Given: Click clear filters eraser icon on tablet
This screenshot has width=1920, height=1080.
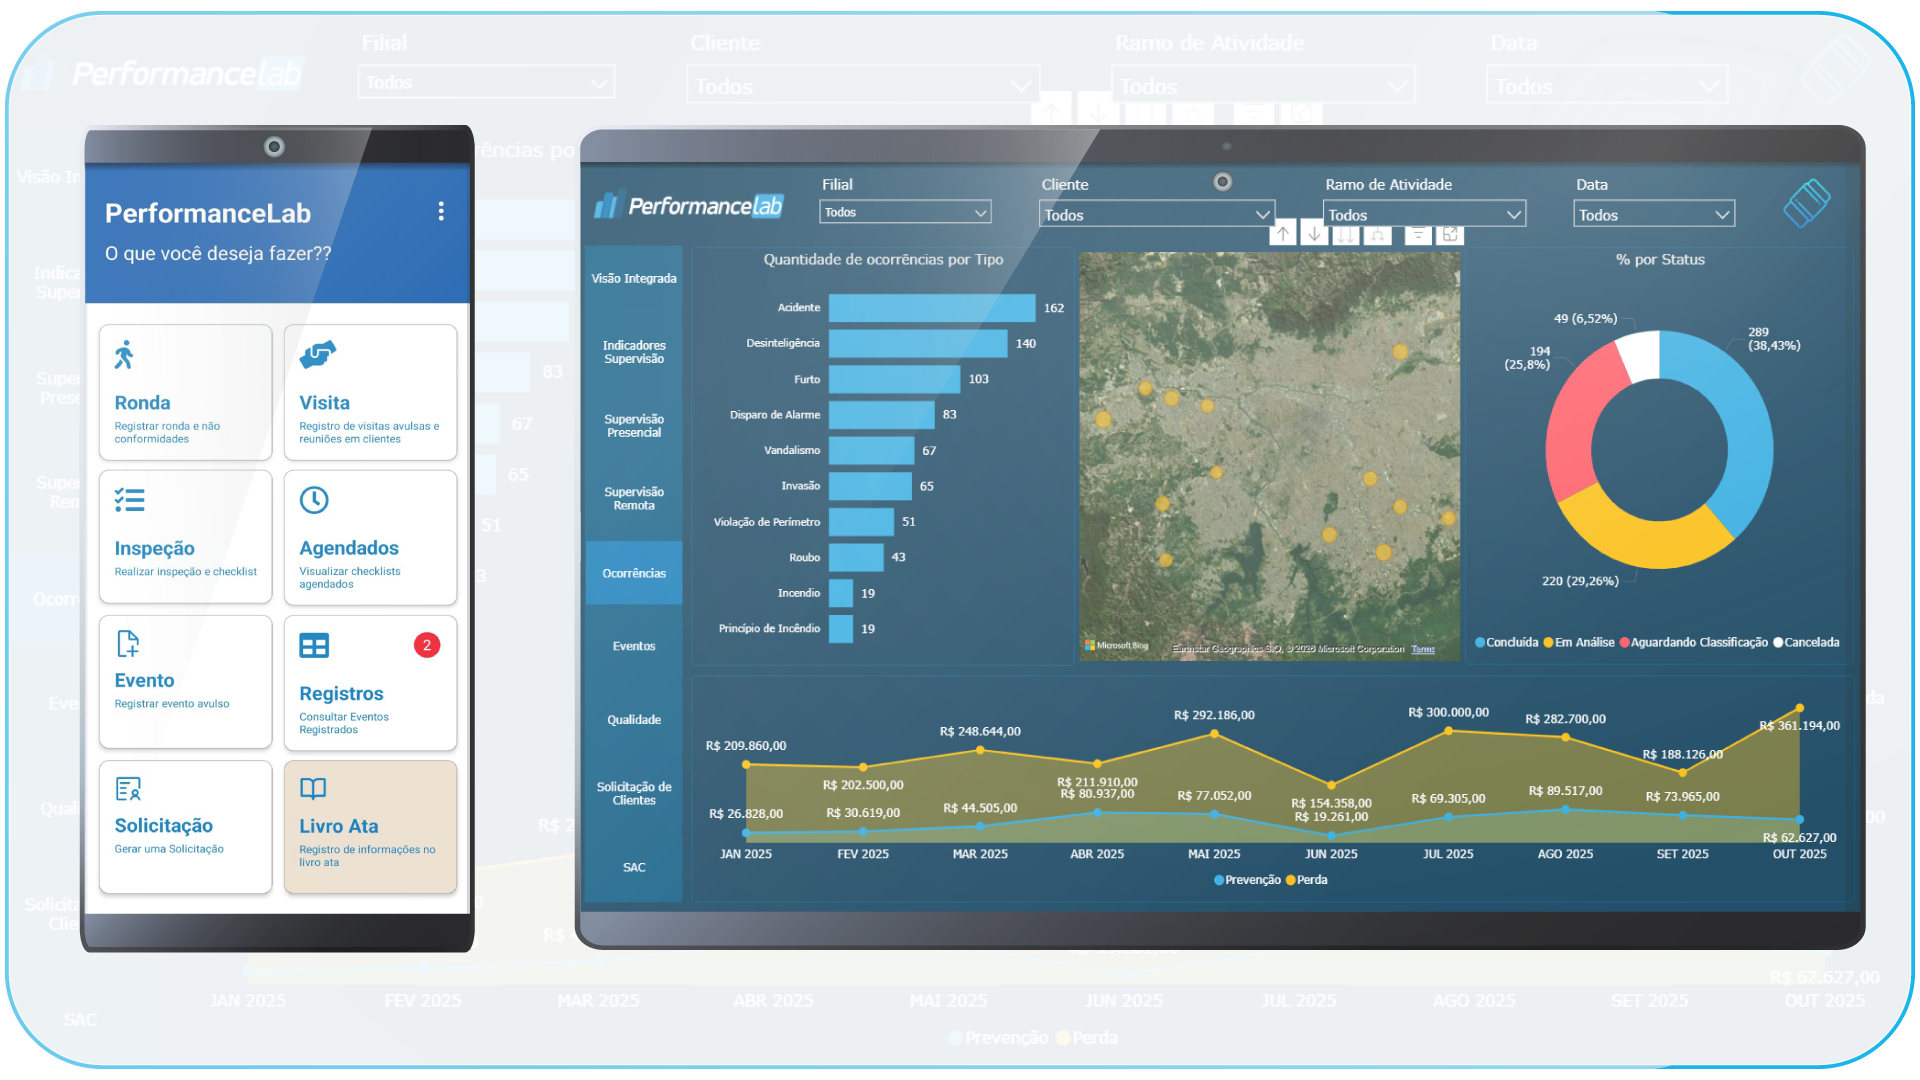Looking at the screenshot, I should (1806, 203).
